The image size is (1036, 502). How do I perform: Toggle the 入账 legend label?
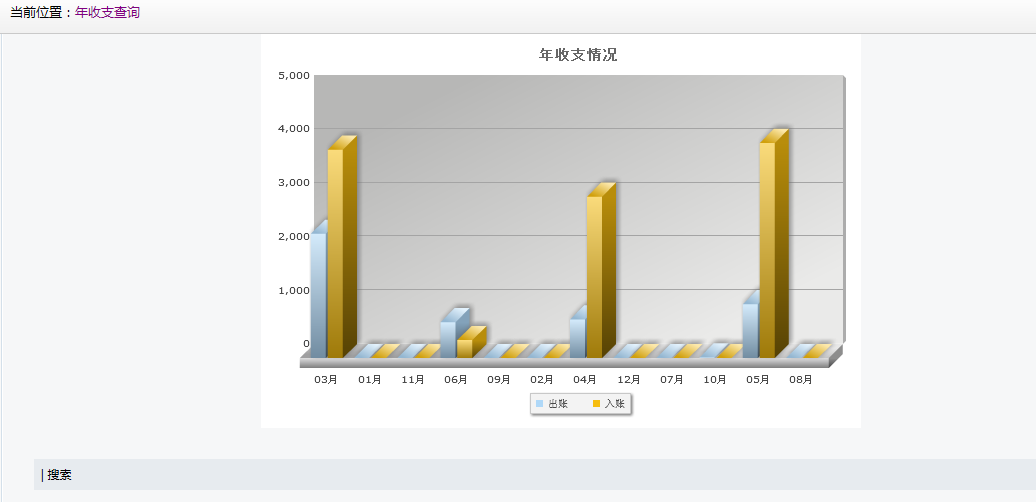click(614, 404)
